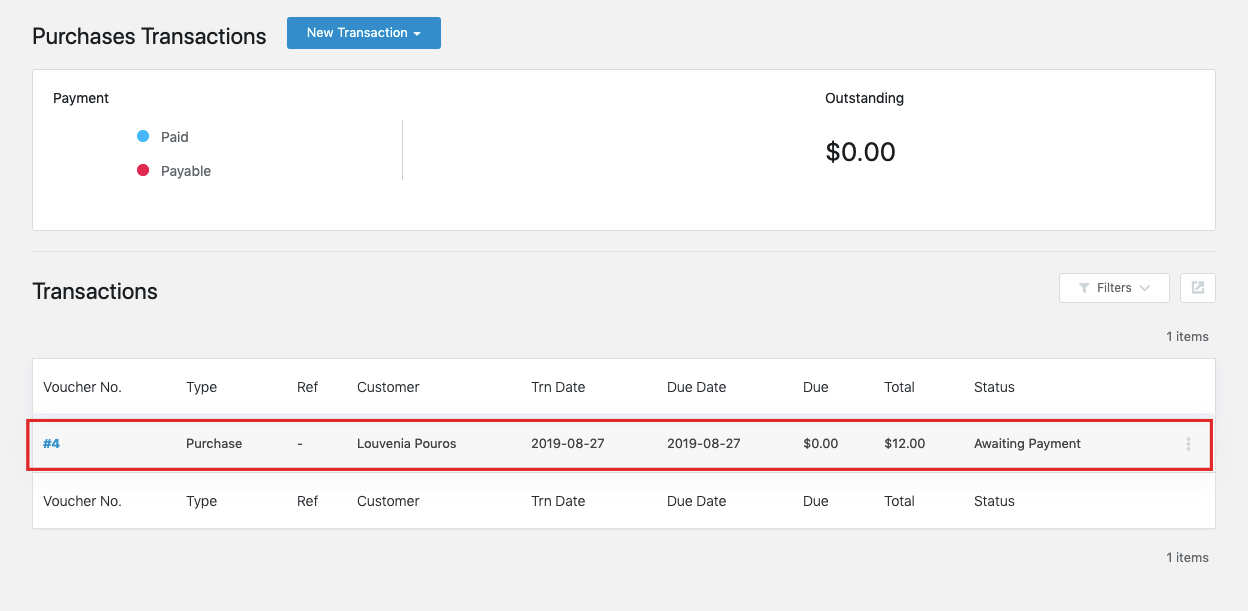The image size is (1248, 611).
Task: Click the red Payable legend dot
Action: 143,169
